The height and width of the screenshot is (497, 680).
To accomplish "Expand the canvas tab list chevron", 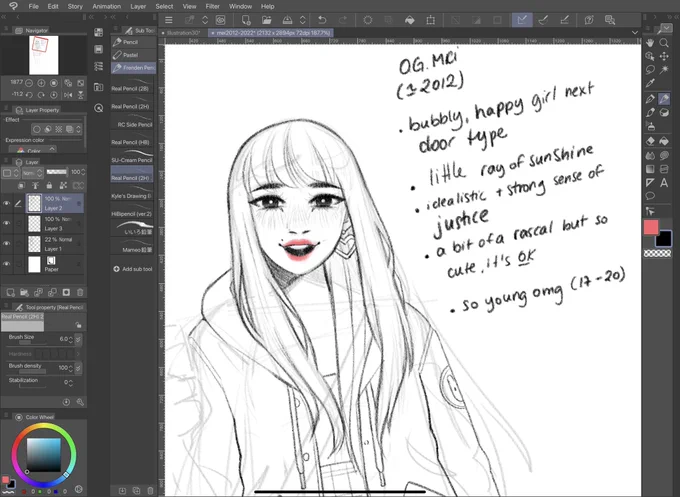I will (635, 33).
